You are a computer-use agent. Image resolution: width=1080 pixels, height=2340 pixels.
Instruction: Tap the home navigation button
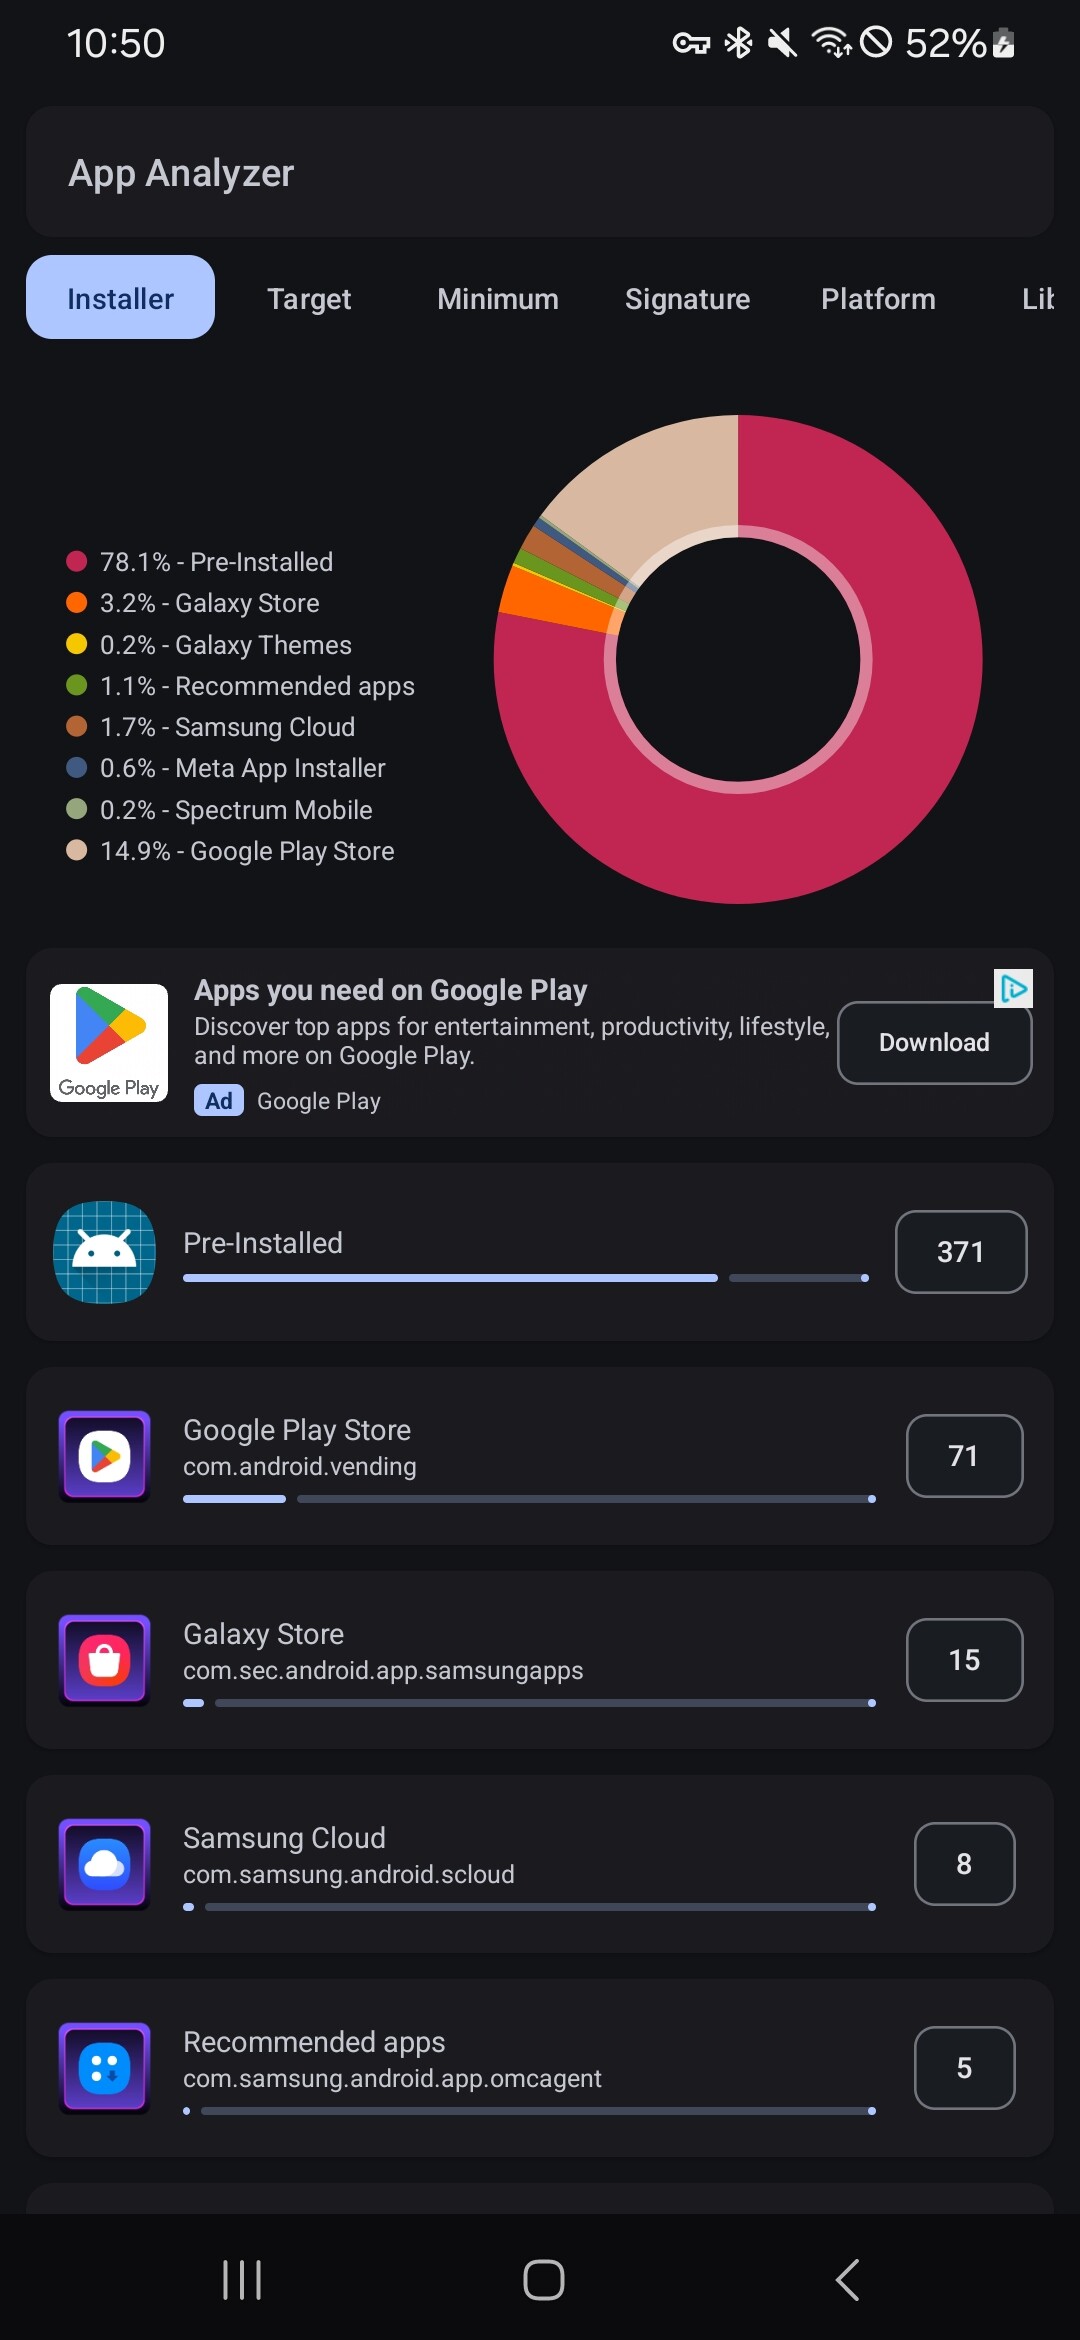[544, 2280]
